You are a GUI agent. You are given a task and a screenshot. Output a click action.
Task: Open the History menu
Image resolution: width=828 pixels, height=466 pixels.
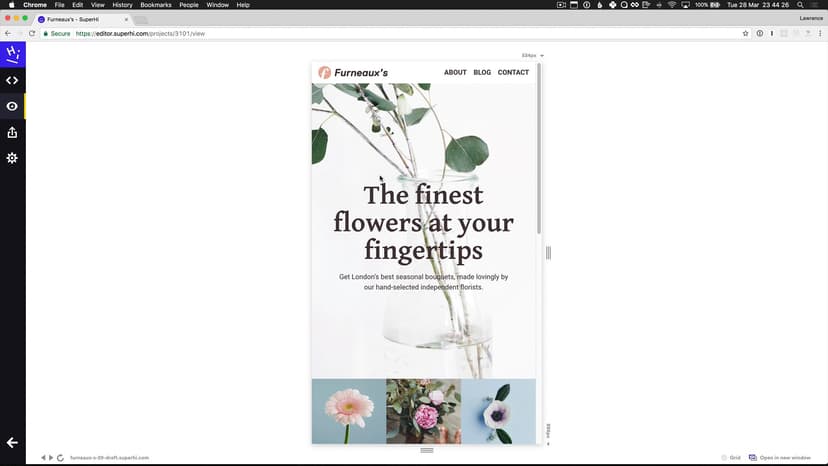pyautogui.click(x=122, y=5)
